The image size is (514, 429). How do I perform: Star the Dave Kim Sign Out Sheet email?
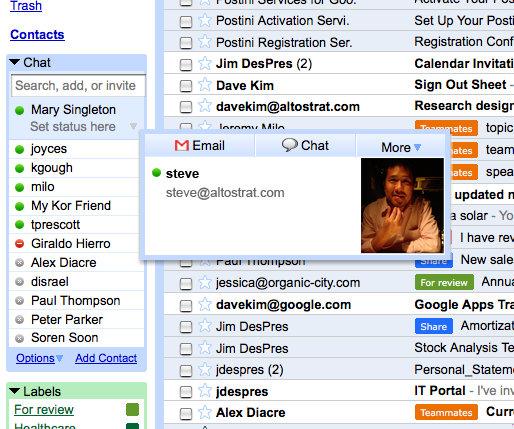click(x=205, y=85)
